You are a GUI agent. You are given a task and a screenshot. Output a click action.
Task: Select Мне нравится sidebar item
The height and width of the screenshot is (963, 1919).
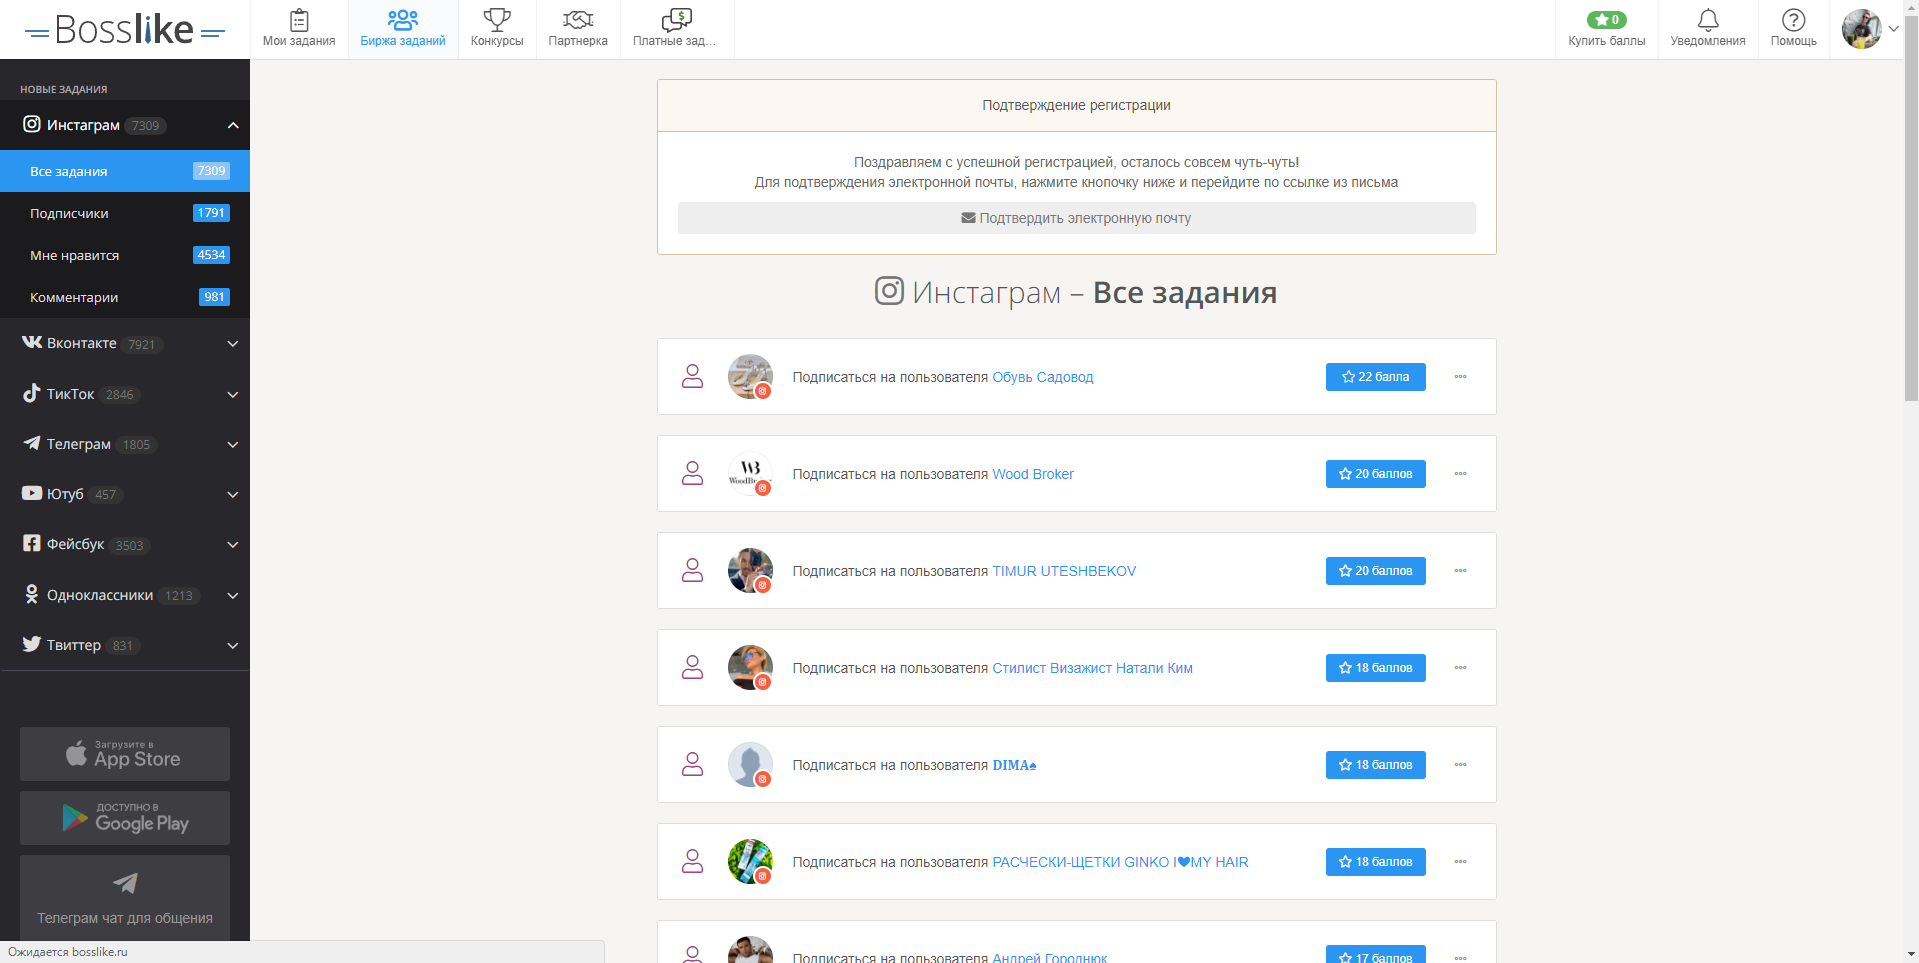pos(125,255)
